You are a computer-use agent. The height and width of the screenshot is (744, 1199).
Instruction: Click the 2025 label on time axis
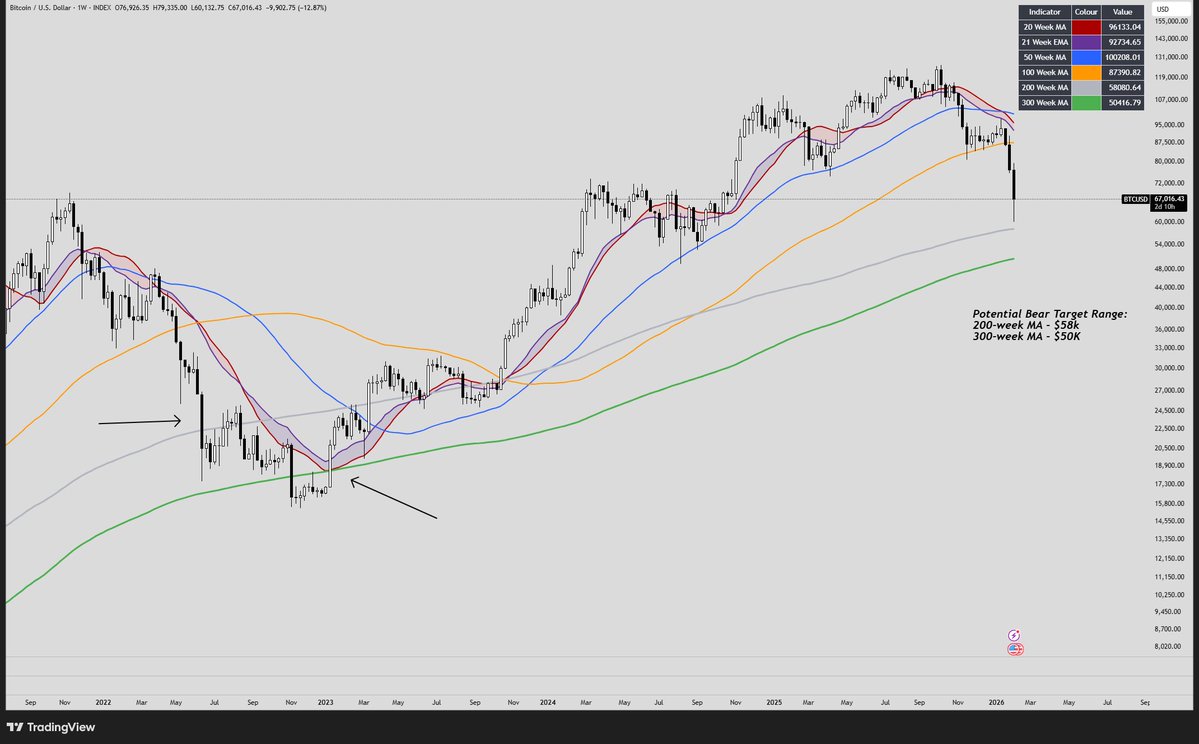[774, 702]
